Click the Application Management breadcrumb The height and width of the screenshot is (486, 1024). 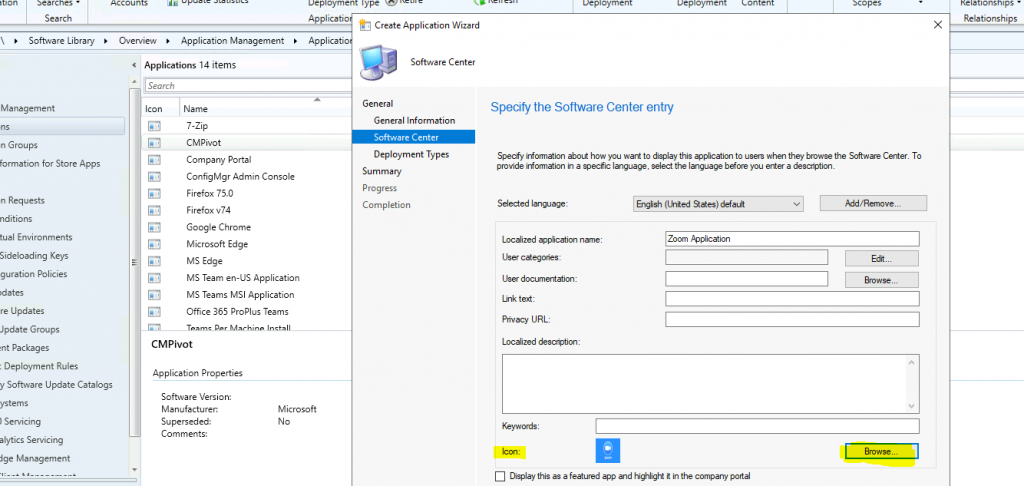click(232, 40)
